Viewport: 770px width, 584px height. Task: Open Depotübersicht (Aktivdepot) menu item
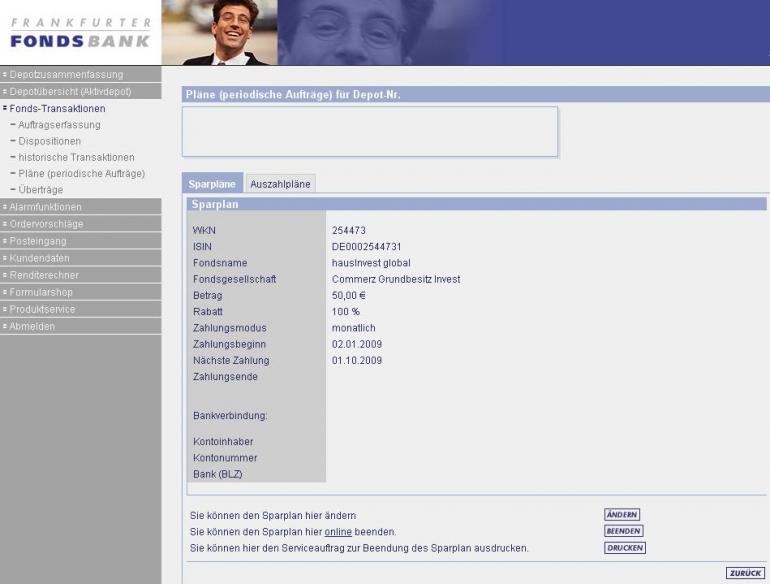[81, 91]
